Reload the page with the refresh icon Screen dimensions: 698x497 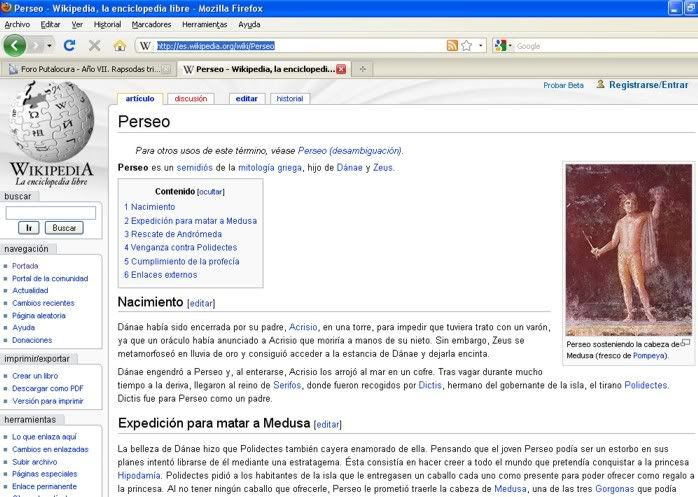(69, 45)
